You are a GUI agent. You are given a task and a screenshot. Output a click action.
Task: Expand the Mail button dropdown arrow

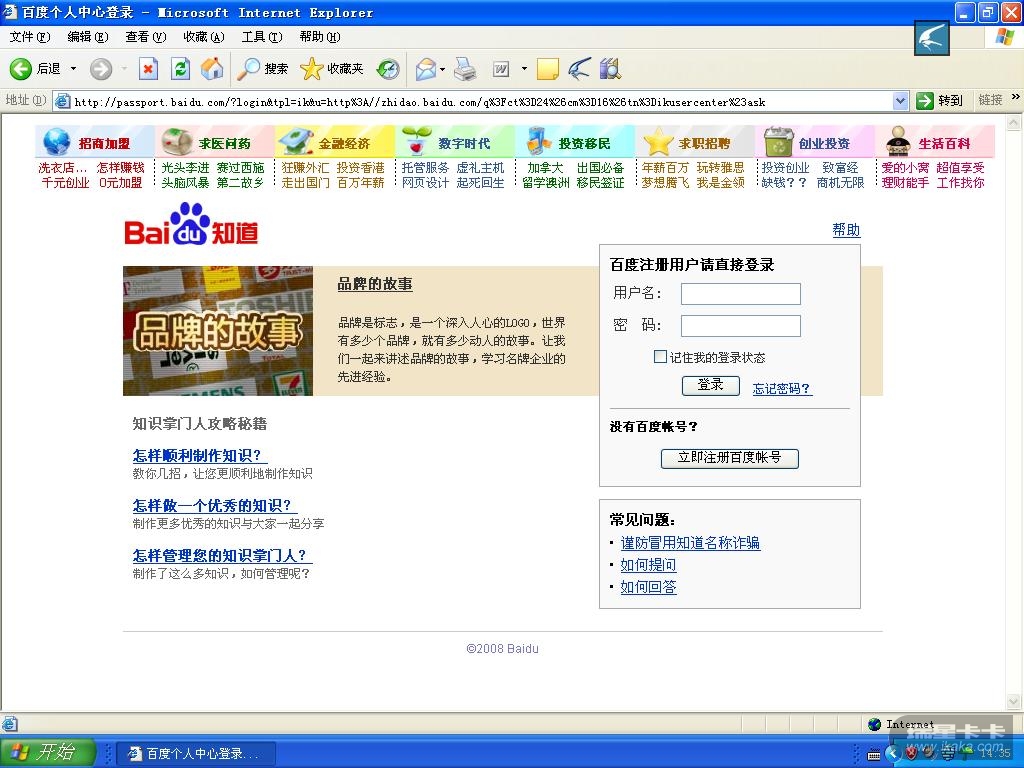pos(443,69)
